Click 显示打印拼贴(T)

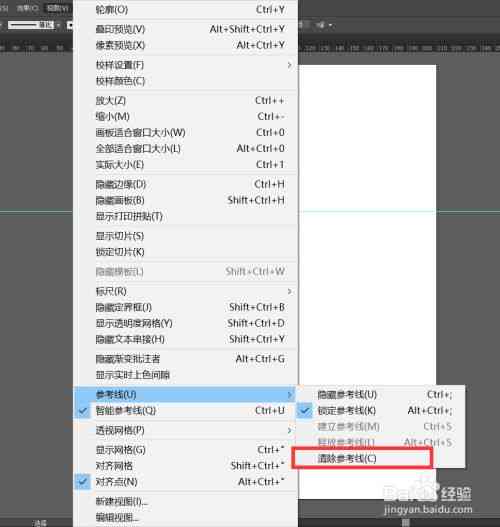(x=185, y=216)
